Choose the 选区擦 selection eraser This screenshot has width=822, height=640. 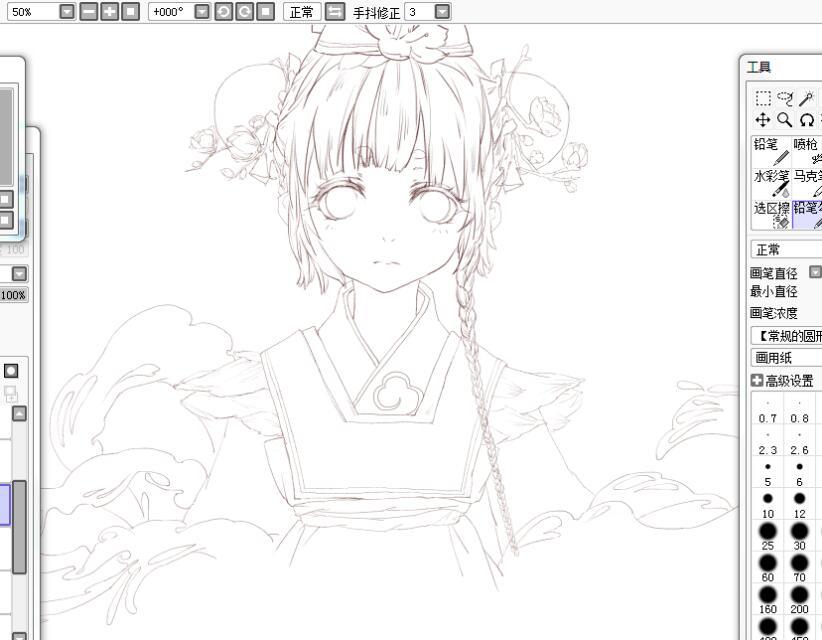pyautogui.click(x=771, y=214)
